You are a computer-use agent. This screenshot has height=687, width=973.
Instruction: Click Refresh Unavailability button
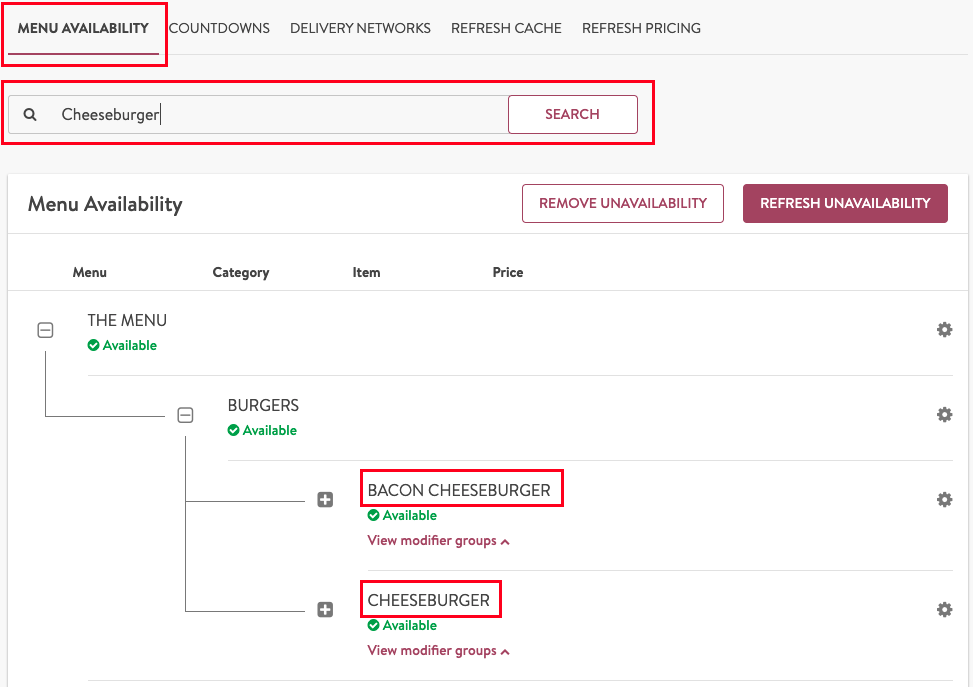[x=845, y=203]
